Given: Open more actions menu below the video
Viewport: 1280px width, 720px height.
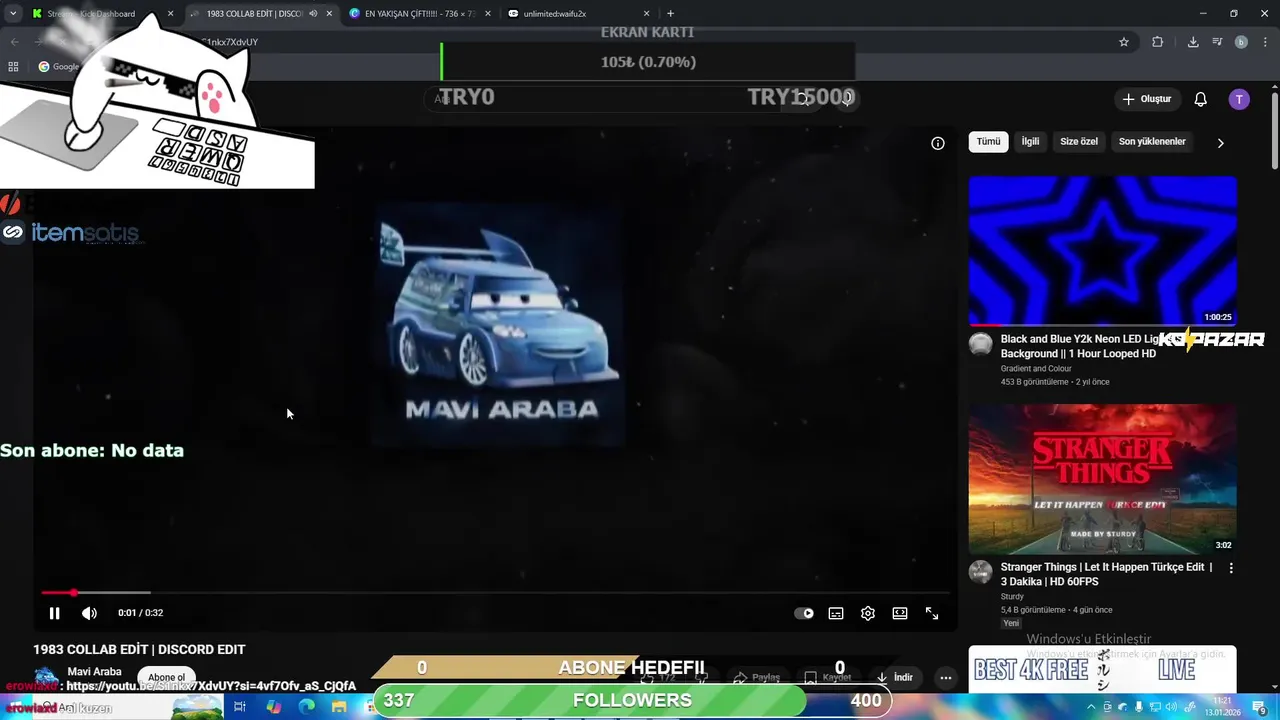Looking at the screenshot, I should [x=945, y=677].
